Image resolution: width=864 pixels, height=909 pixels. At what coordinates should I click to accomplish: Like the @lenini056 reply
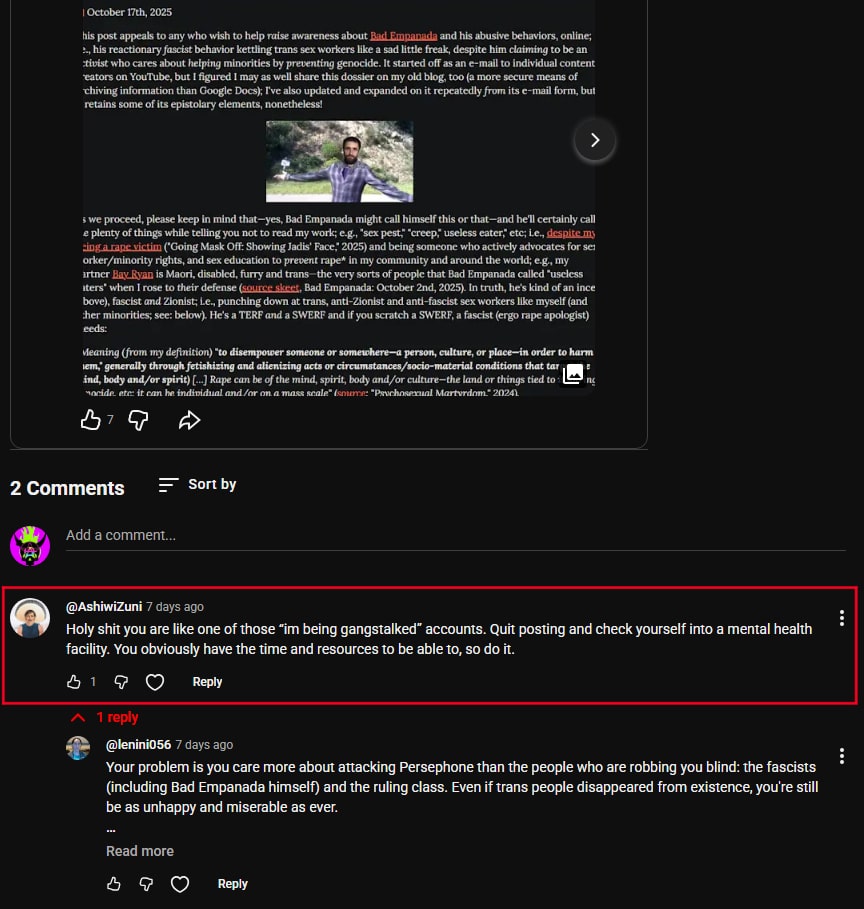point(114,883)
